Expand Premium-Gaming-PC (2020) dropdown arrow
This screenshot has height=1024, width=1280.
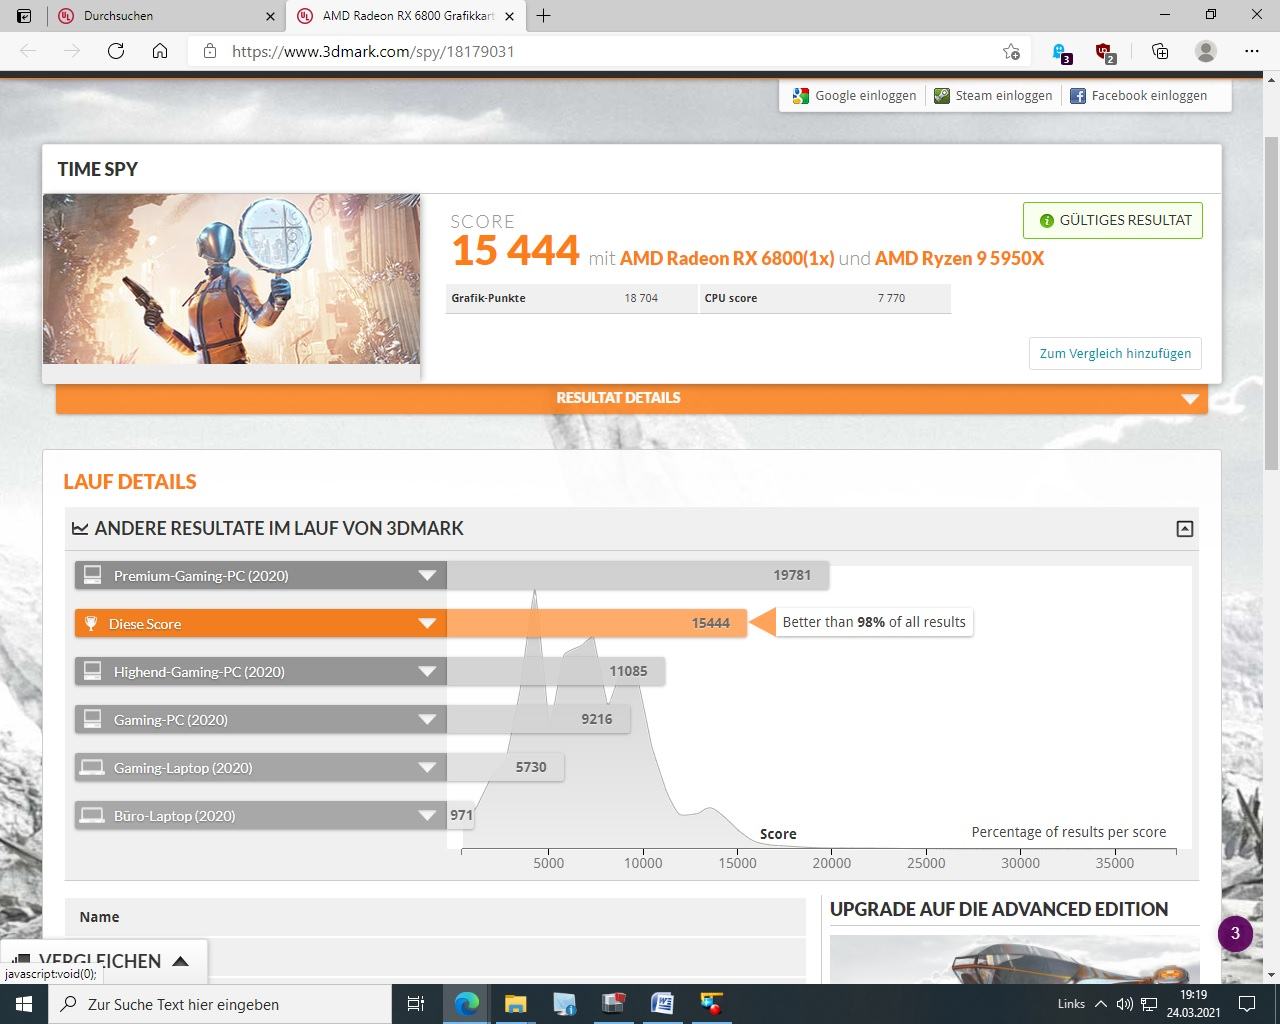pos(427,575)
